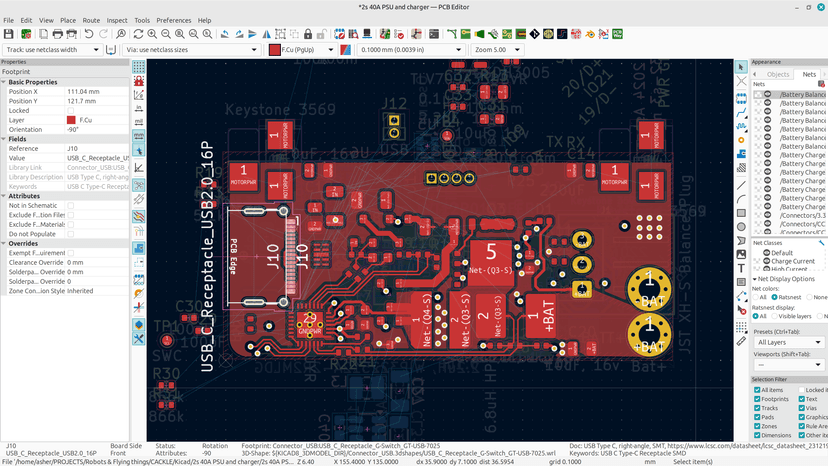
Task: Click the red F.Cu layer color swatch
Action: tap(275, 49)
